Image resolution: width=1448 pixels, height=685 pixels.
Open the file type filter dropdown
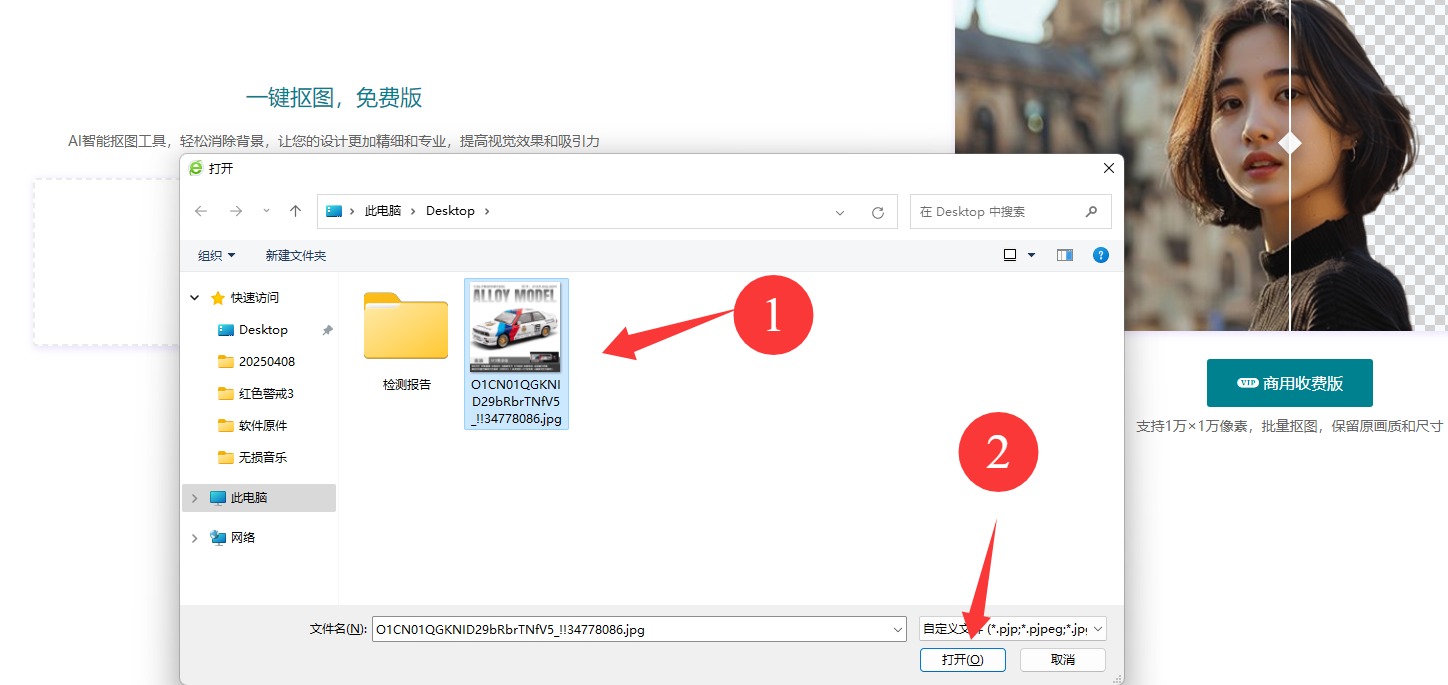[1012, 629]
